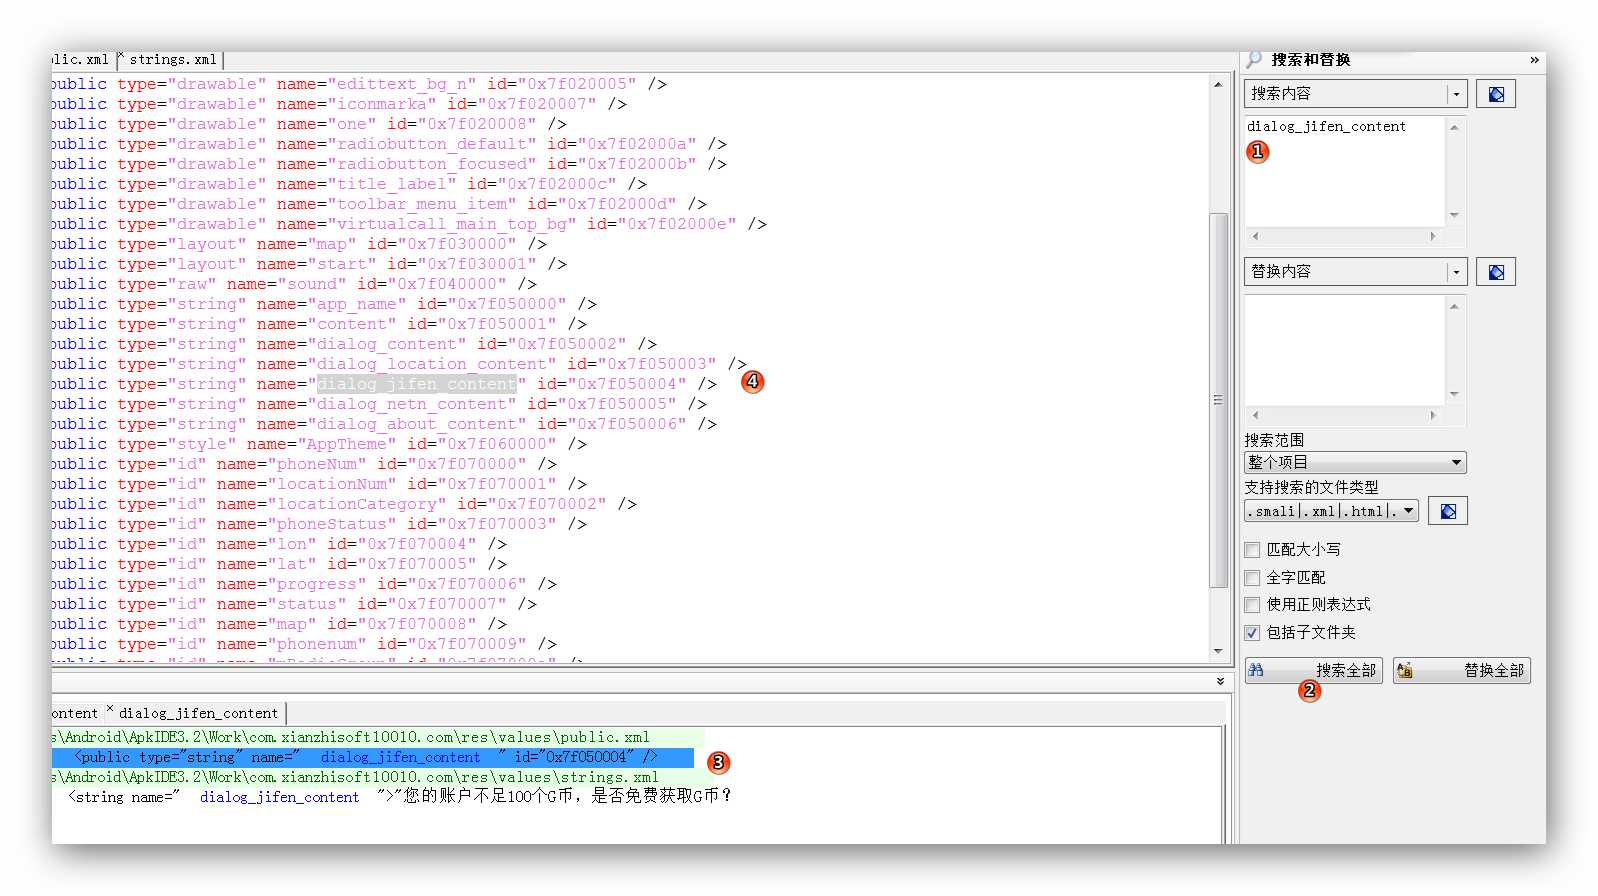Screen dimensions: 1598x896
Task: Select the strings.xml result line with dialog_jifen_content
Action: click(x=400, y=797)
